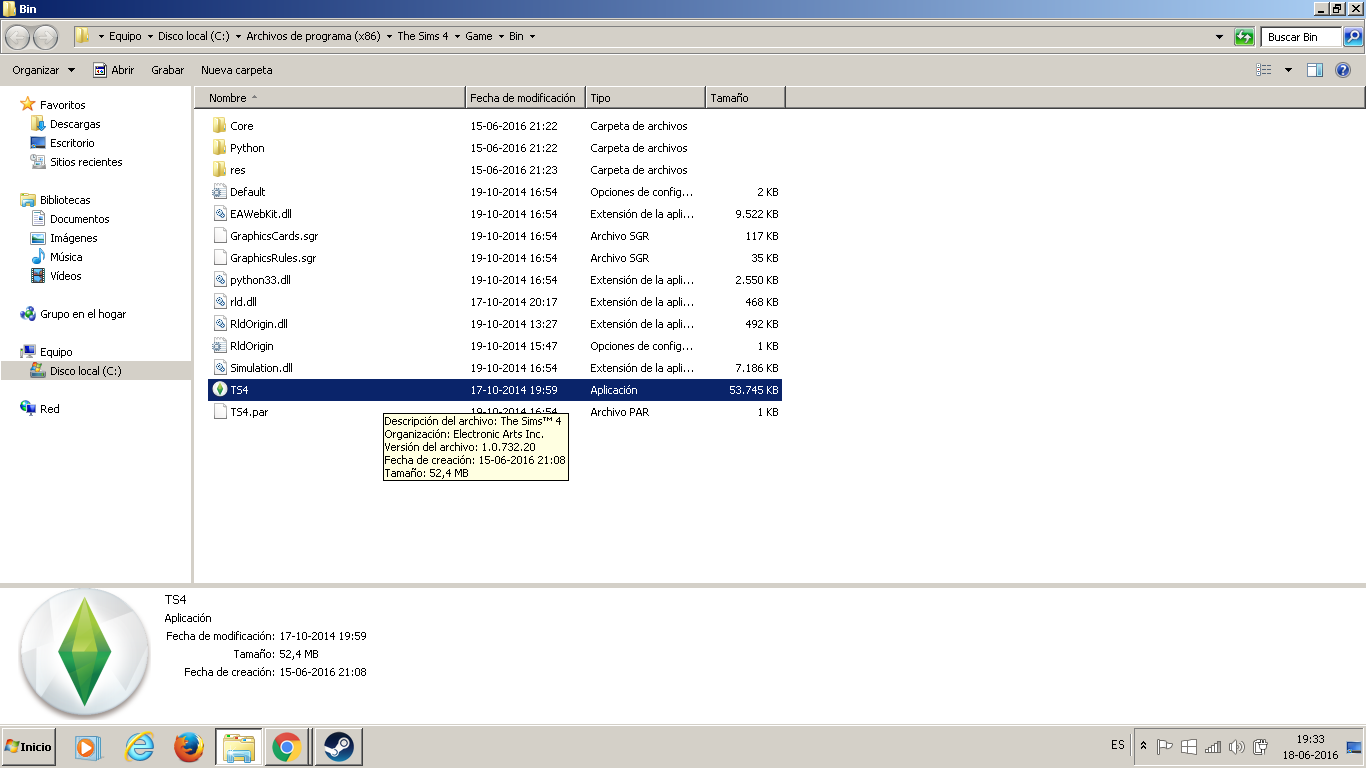Click the Buscar Bin search field
Viewport: 1366px width, 768px height.
pos(1300,37)
